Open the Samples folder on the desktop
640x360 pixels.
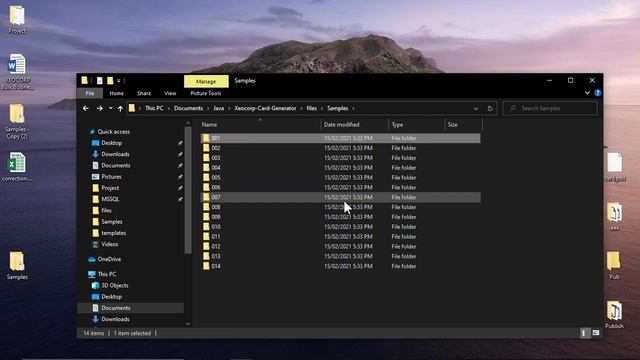[x=17, y=265]
